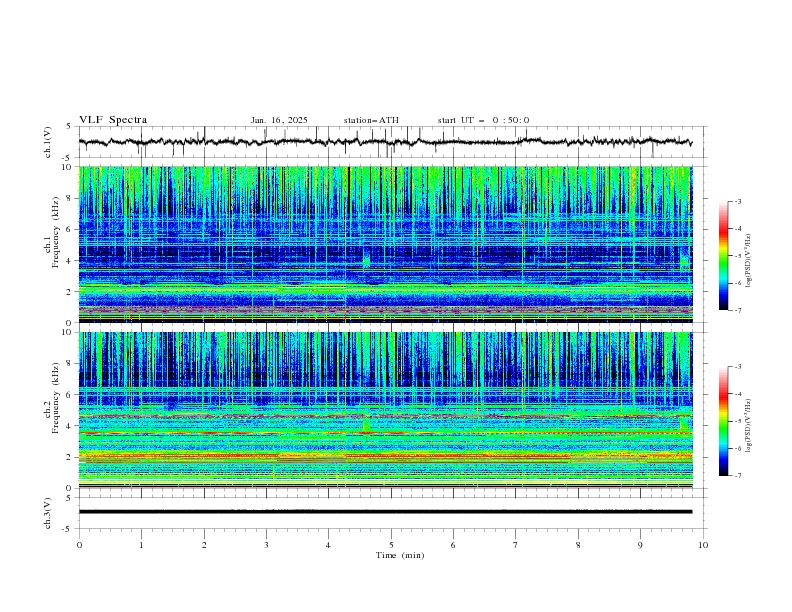This screenshot has width=792, height=612.
Task: Click time axis tick label "1"
Action: (141, 545)
